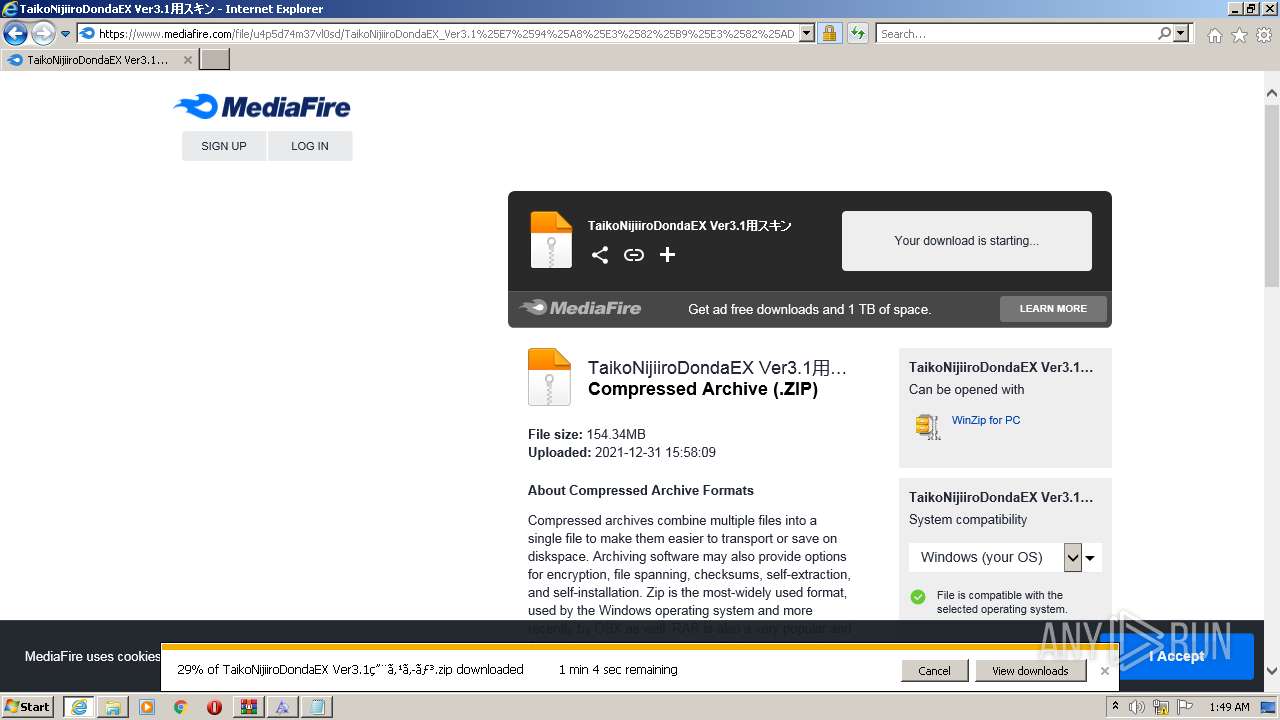Click the taskbar clock showing 1:49 AM

point(1229,707)
